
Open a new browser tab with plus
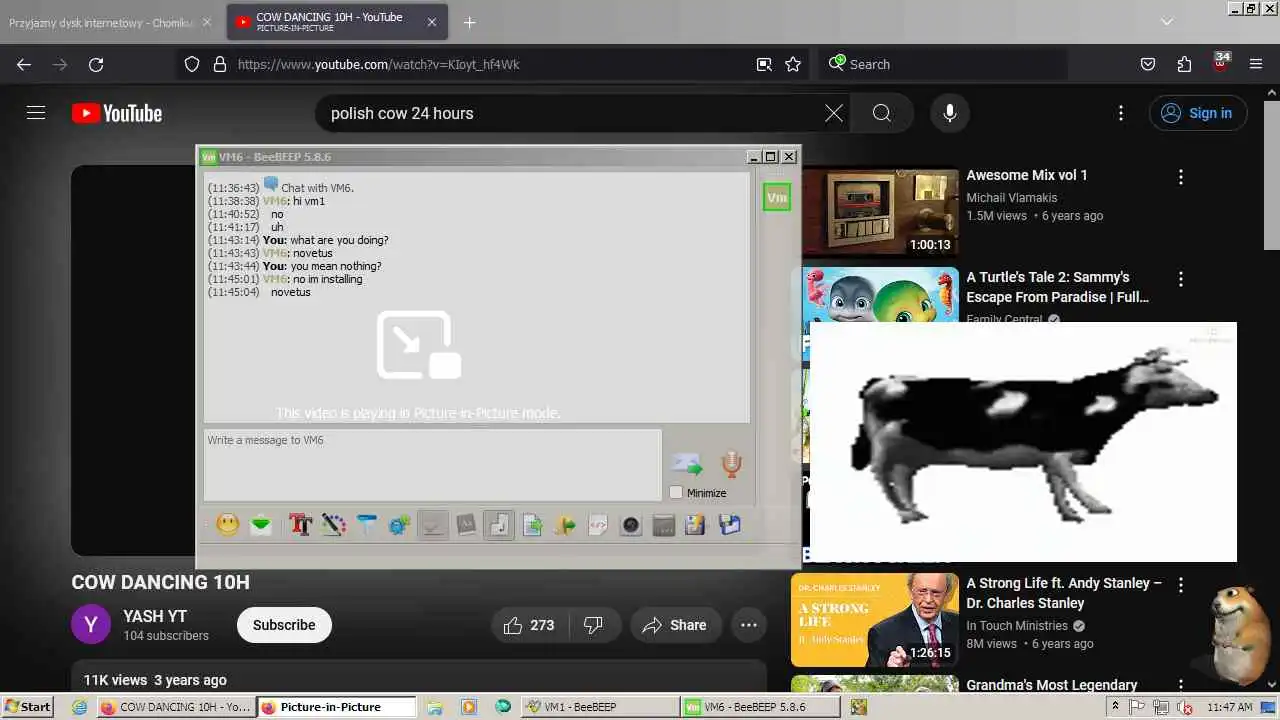[x=470, y=22]
